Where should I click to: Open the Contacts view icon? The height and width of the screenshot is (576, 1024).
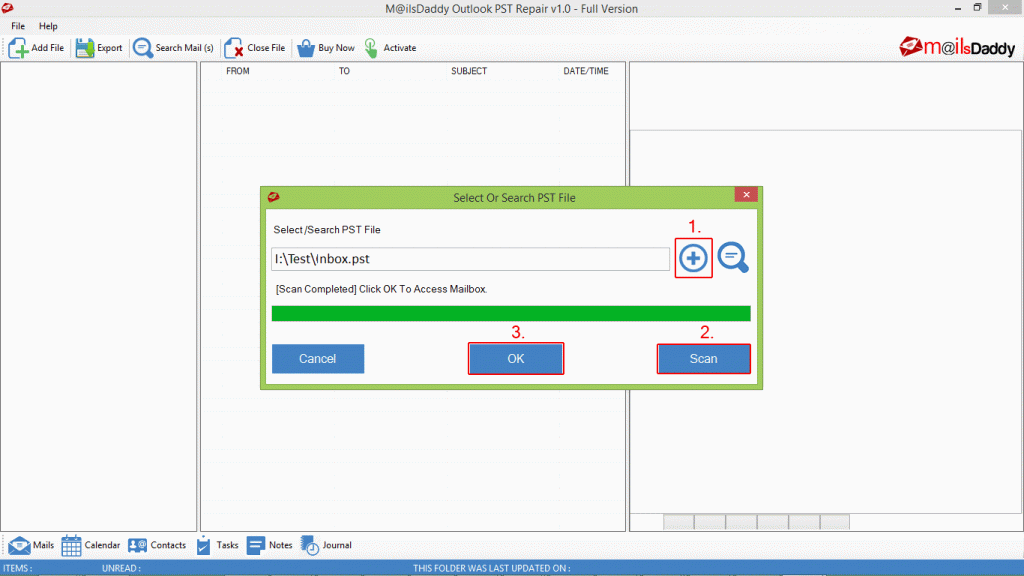point(137,545)
